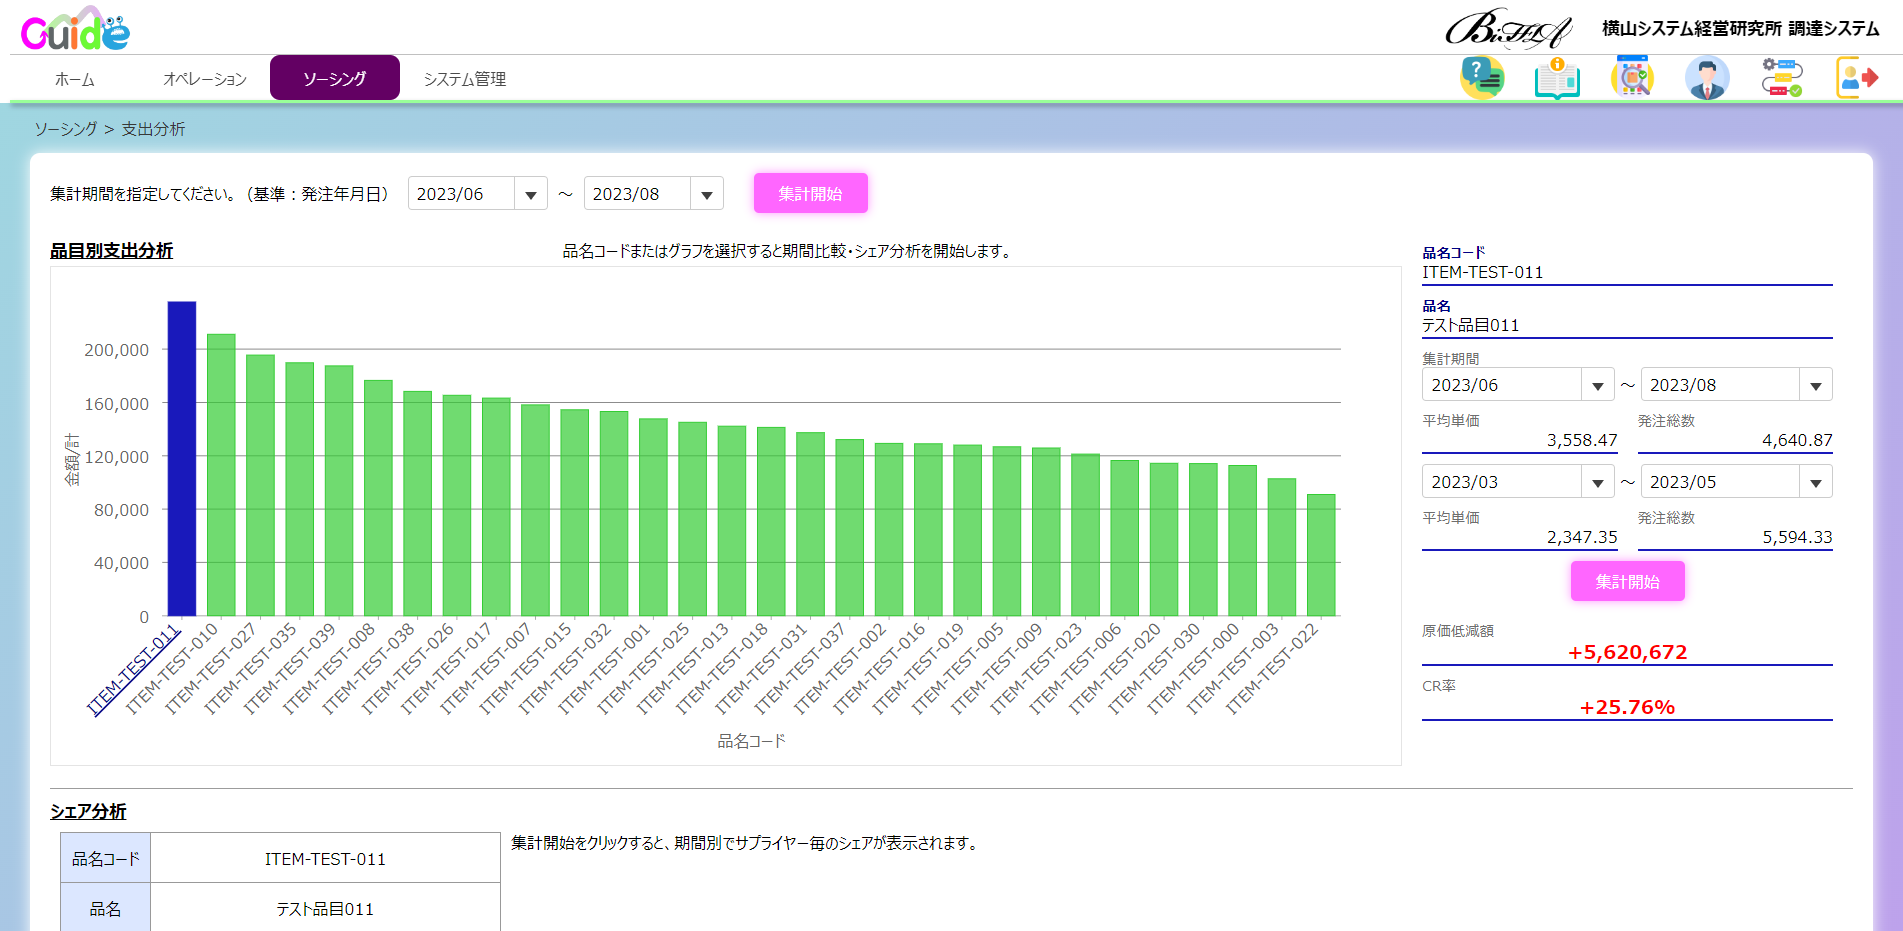Click the ITEM-TEST-009 axis label
This screenshot has height=931, width=1903.
[997, 669]
